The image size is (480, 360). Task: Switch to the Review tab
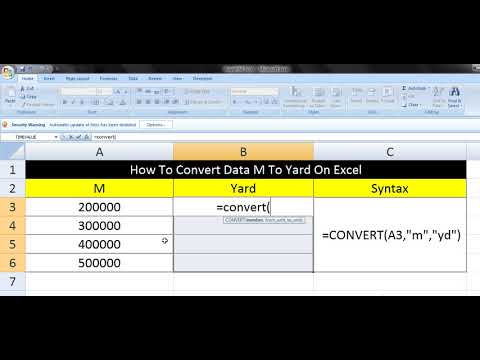point(155,79)
